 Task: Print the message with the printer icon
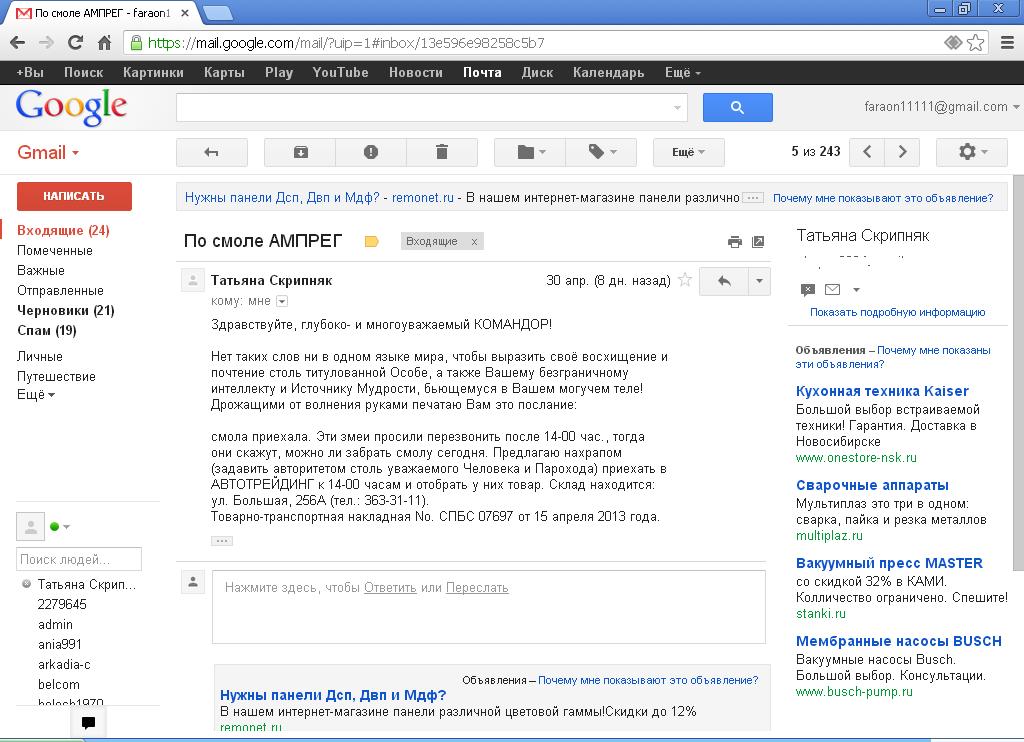coord(735,242)
